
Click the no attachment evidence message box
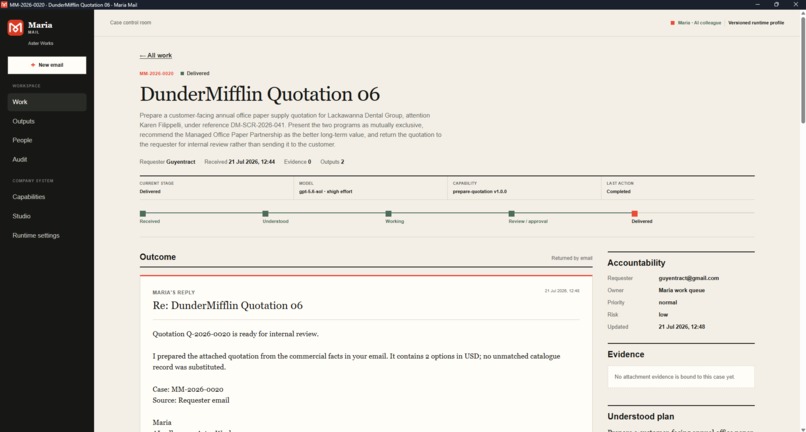681,377
